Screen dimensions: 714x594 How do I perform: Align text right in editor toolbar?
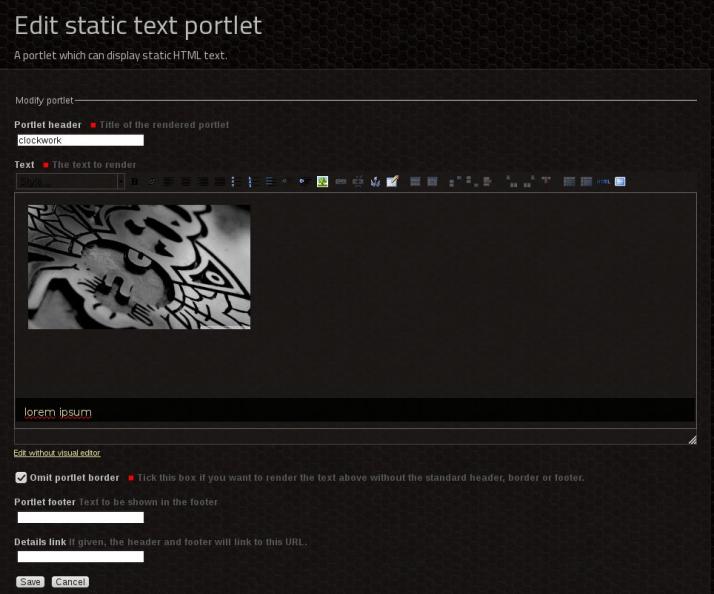click(x=203, y=182)
